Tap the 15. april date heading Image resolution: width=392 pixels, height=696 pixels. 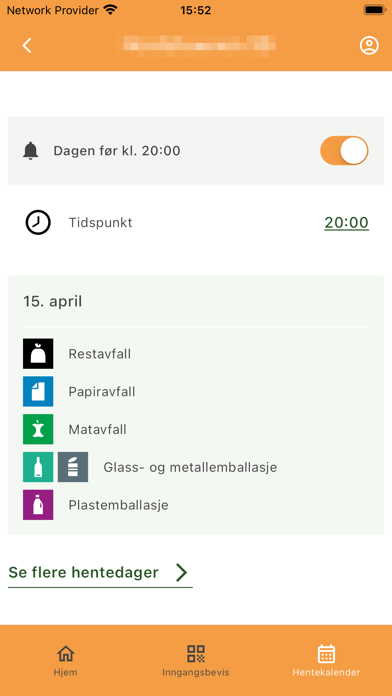click(x=52, y=301)
